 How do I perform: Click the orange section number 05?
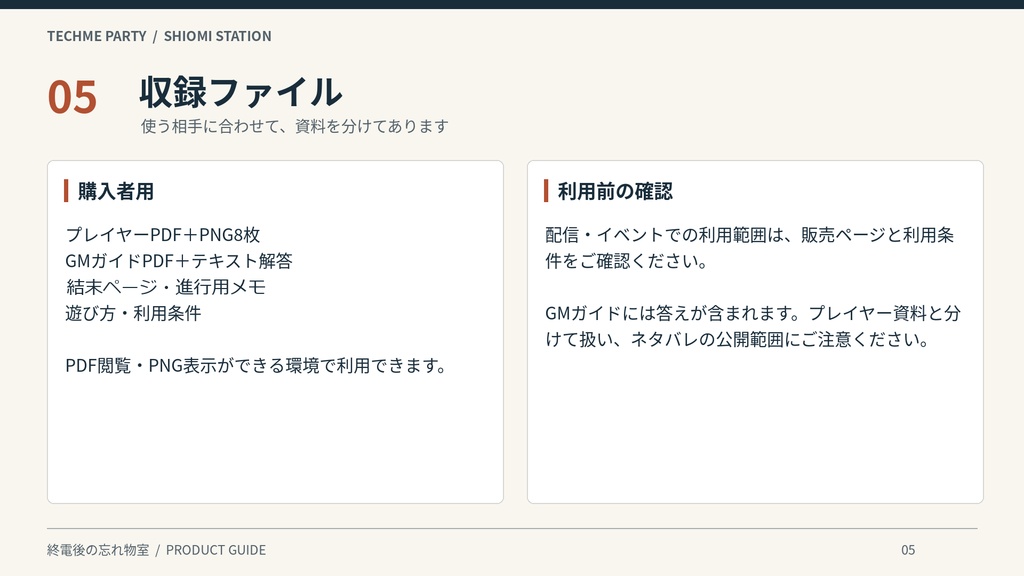[x=72, y=97]
